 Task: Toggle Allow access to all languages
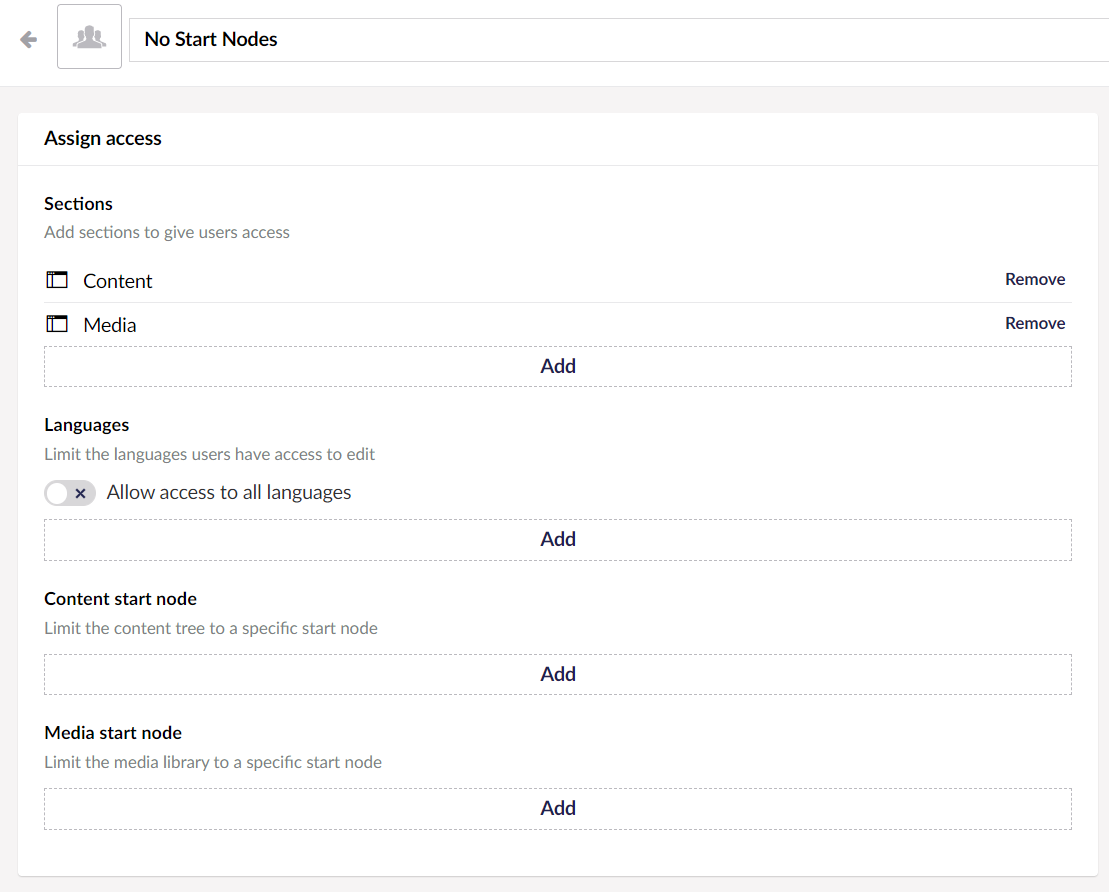70,493
